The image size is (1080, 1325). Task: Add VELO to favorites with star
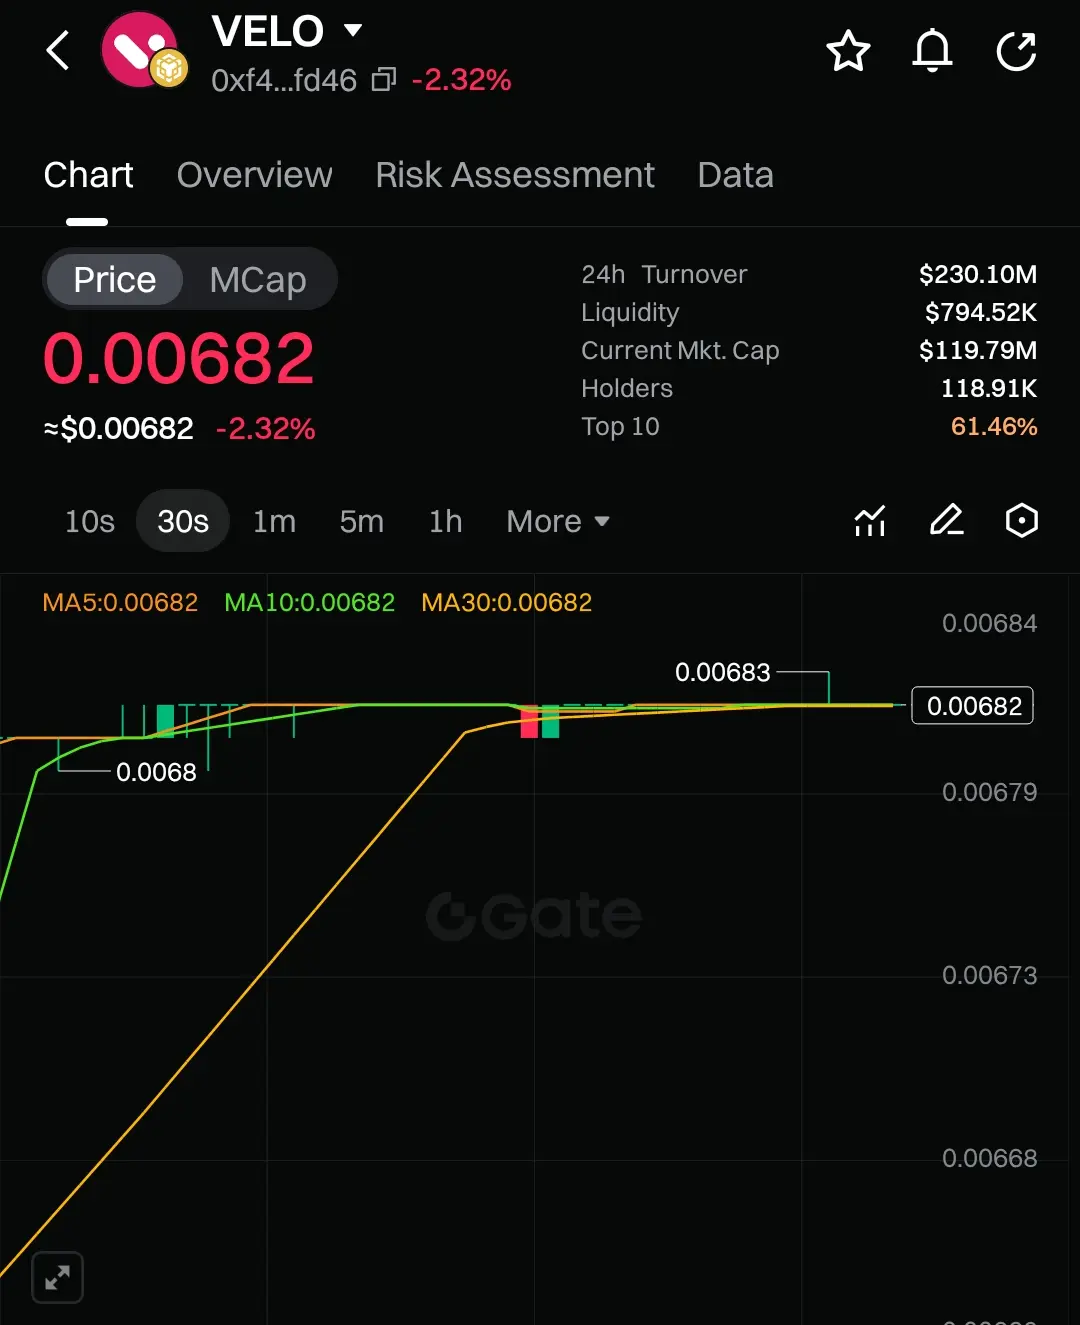[848, 51]
